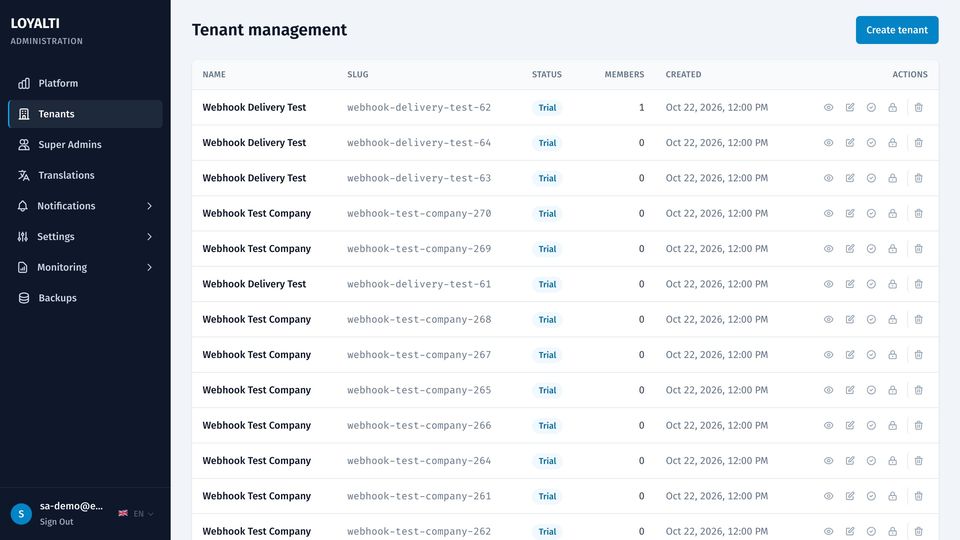This screenshot has width=960, height=540.
Task: Click Trial badge for webhook-delivery-test-62
Action: click(547, 108)
